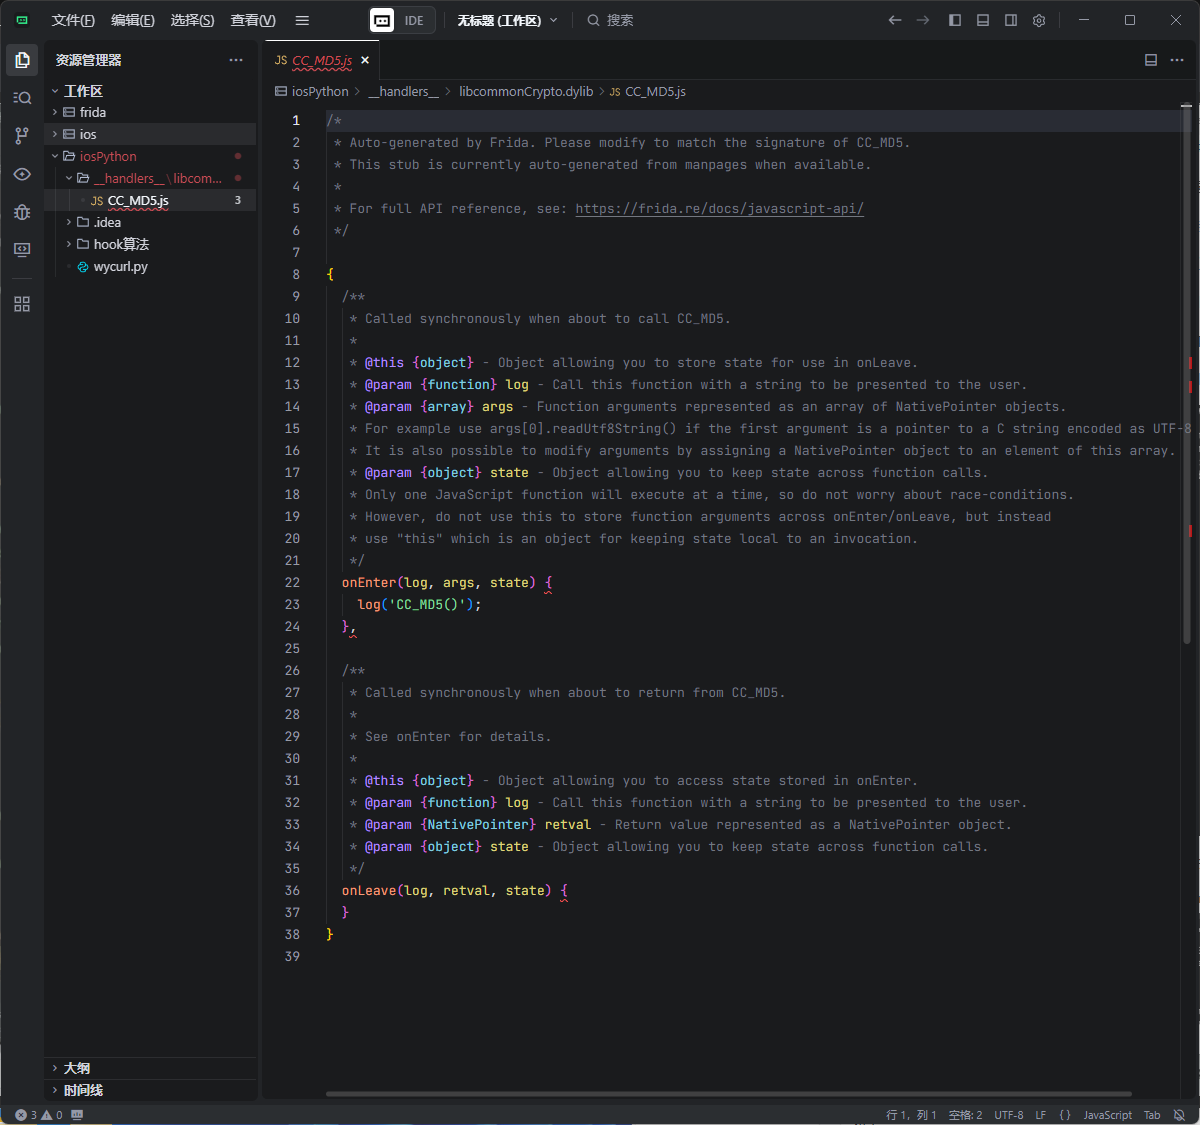Image resolution: width=1200 pixels, height=1125 pixels.
Task: Open the 文件(F) menu
Action: pos(73,20)
